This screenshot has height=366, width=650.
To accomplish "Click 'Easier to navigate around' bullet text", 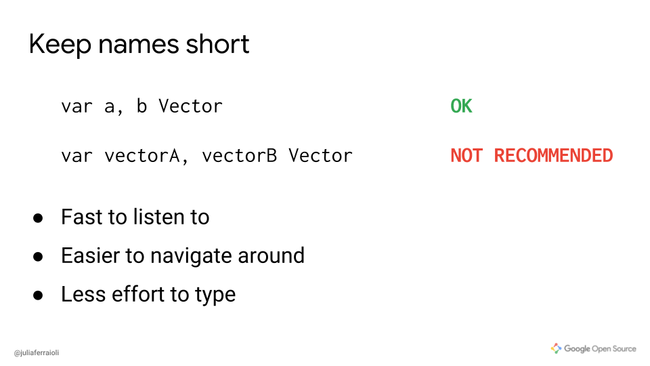I will (x=183, y=256).
